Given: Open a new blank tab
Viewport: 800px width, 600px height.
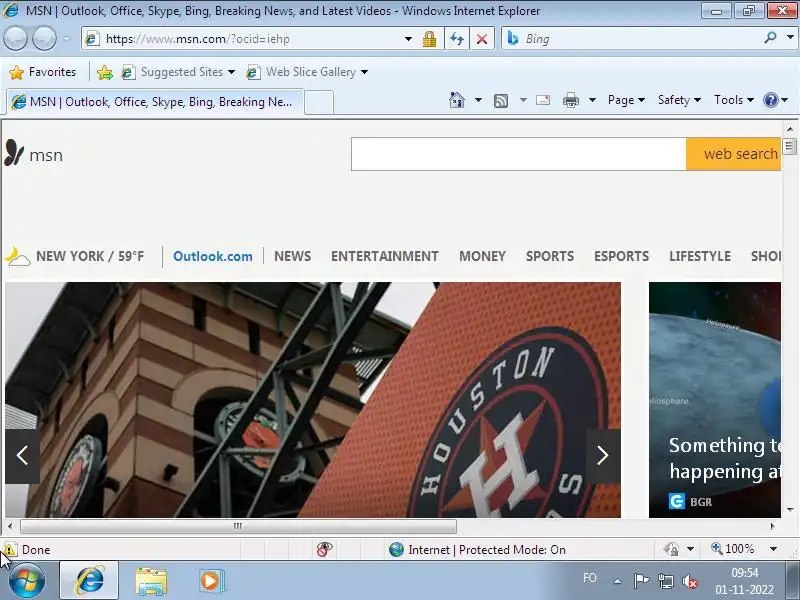Looking at the screenshot, I should 319,102.
